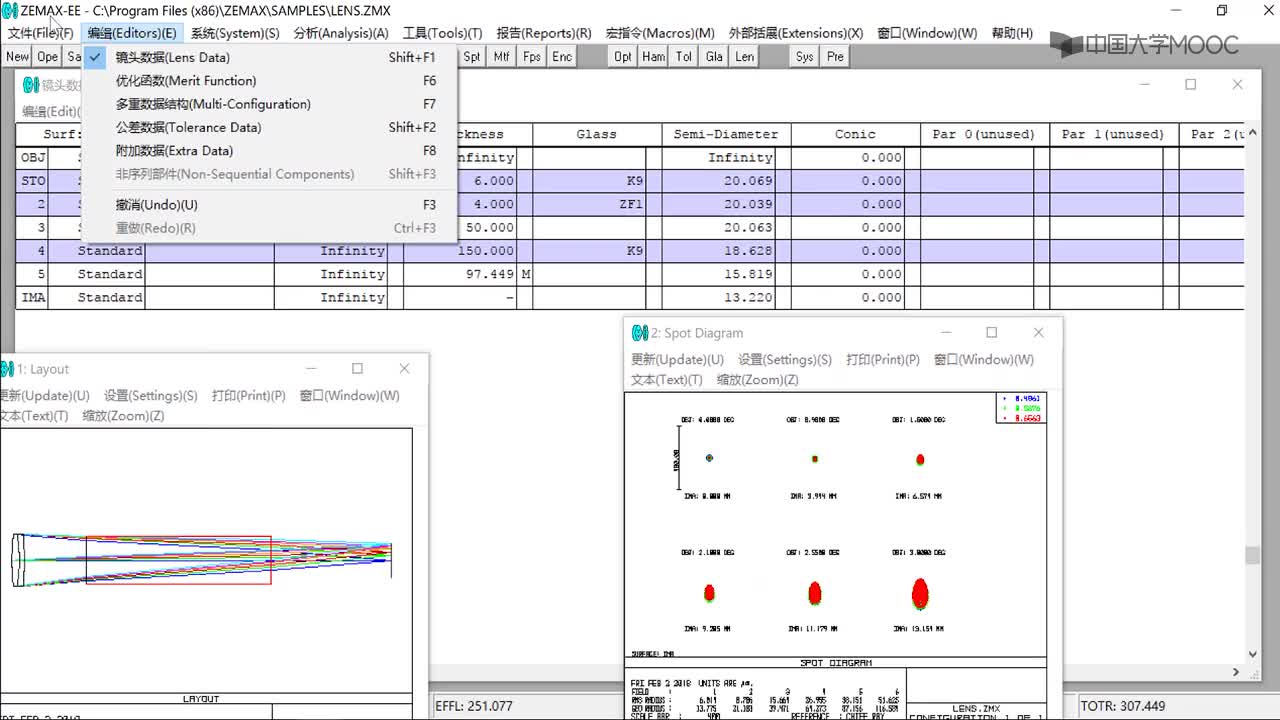This screenshot has height=720, width=1280.
Task: Open Window menu in the Layout window
Action: [x=350, y=396]
